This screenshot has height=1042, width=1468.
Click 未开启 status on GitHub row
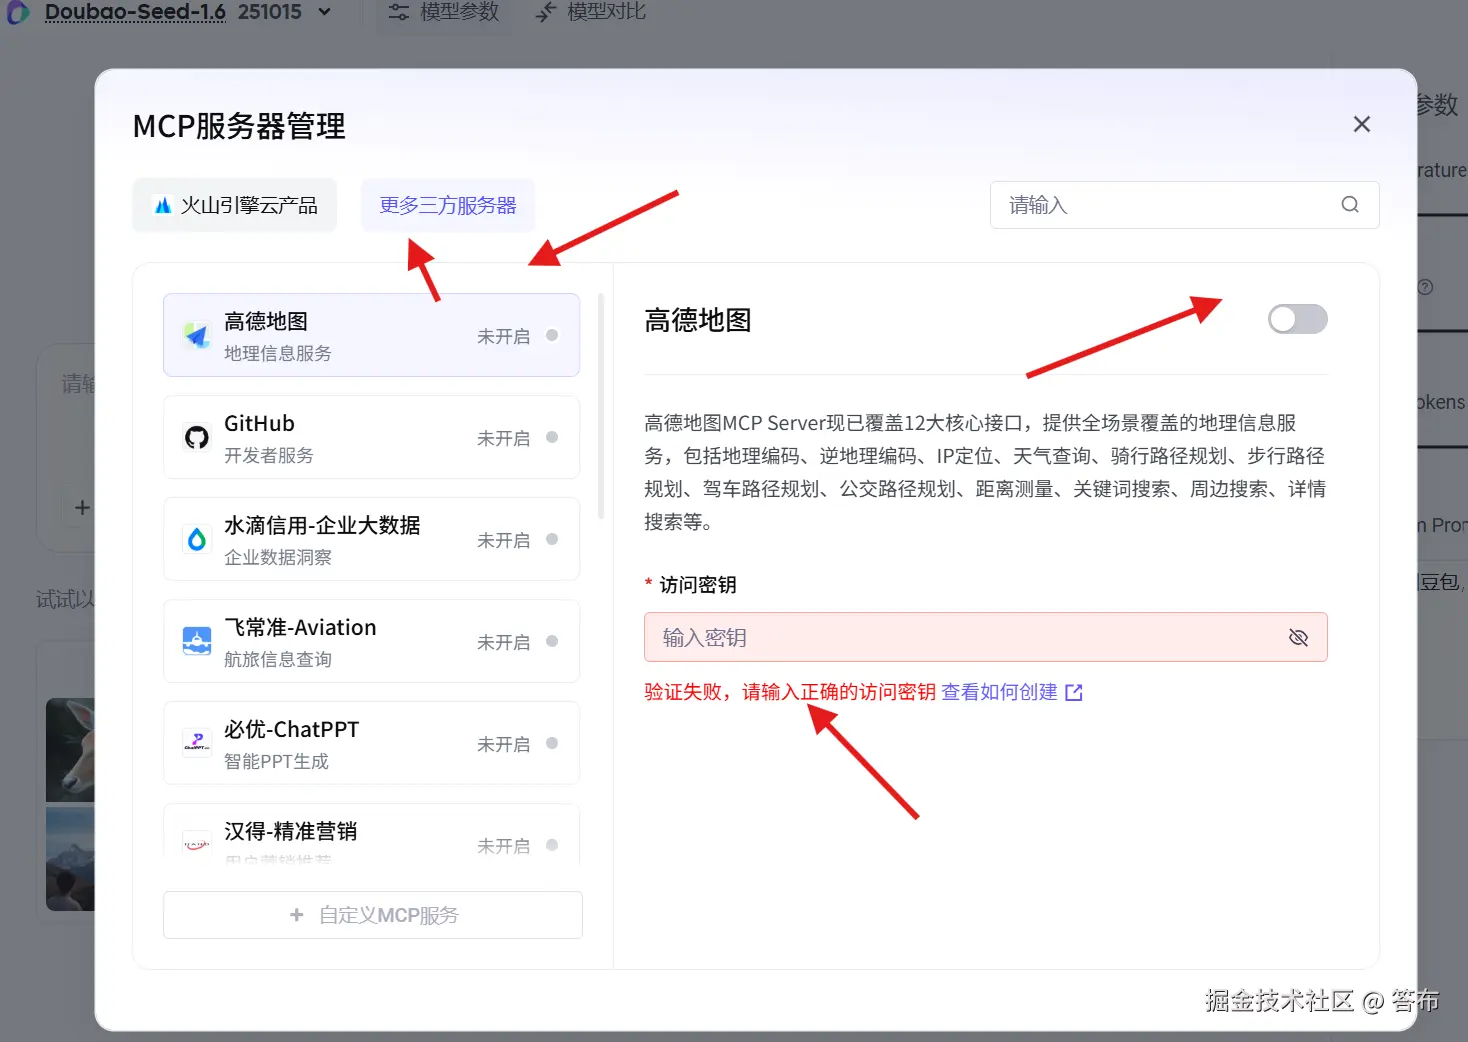503,438
